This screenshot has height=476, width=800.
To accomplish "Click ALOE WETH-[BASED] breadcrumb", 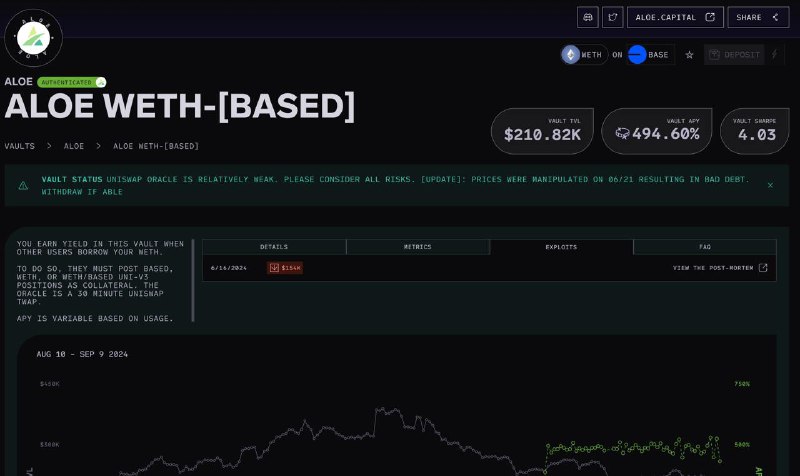I will [156, 146].
